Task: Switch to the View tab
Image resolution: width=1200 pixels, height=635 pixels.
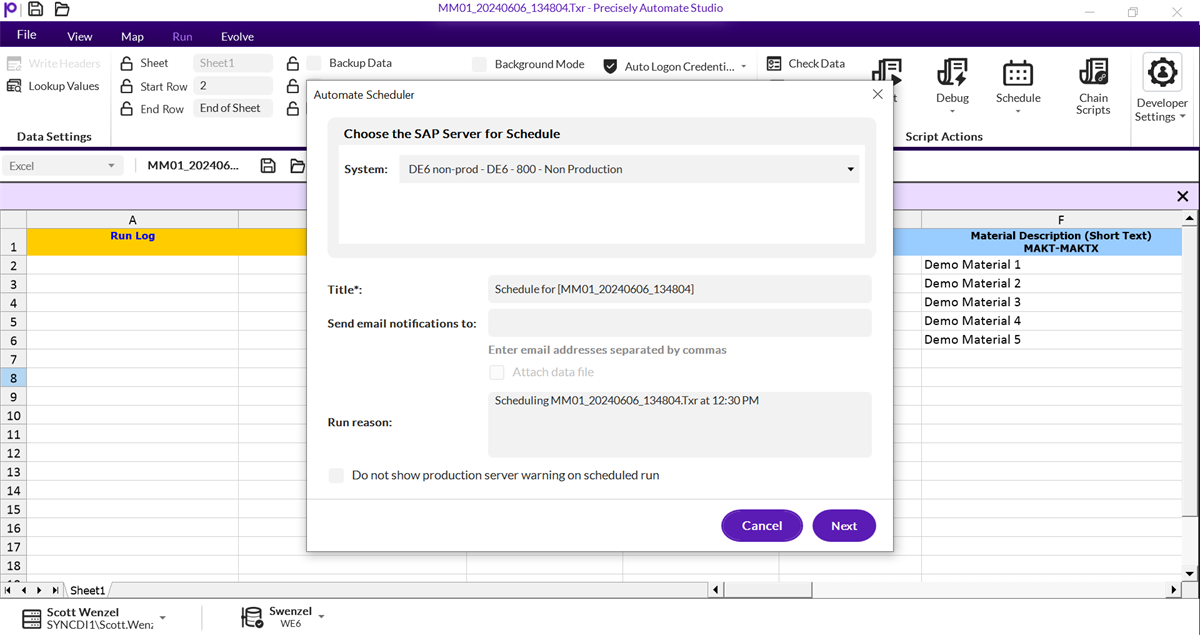Action: click(x=80, y=36)
